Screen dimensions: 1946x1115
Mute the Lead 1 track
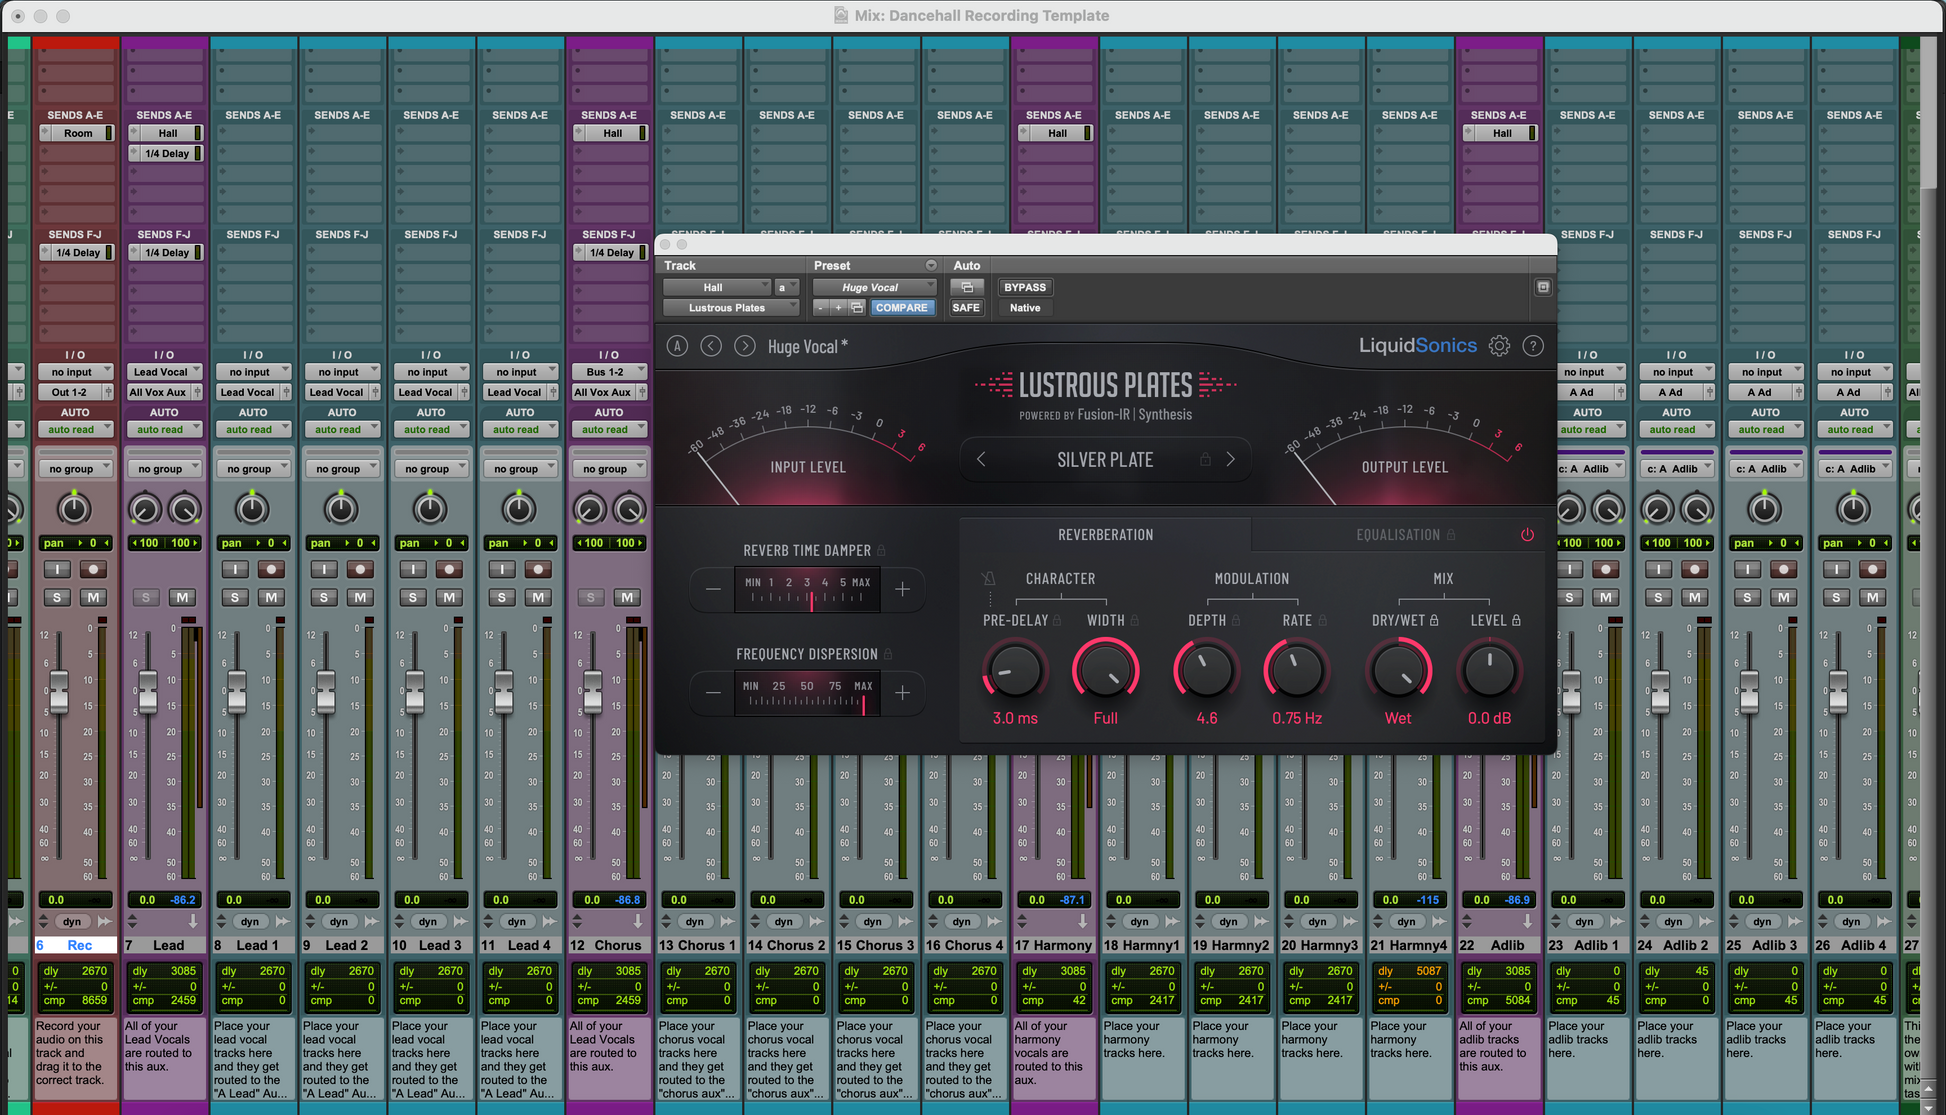pos(271,597)
